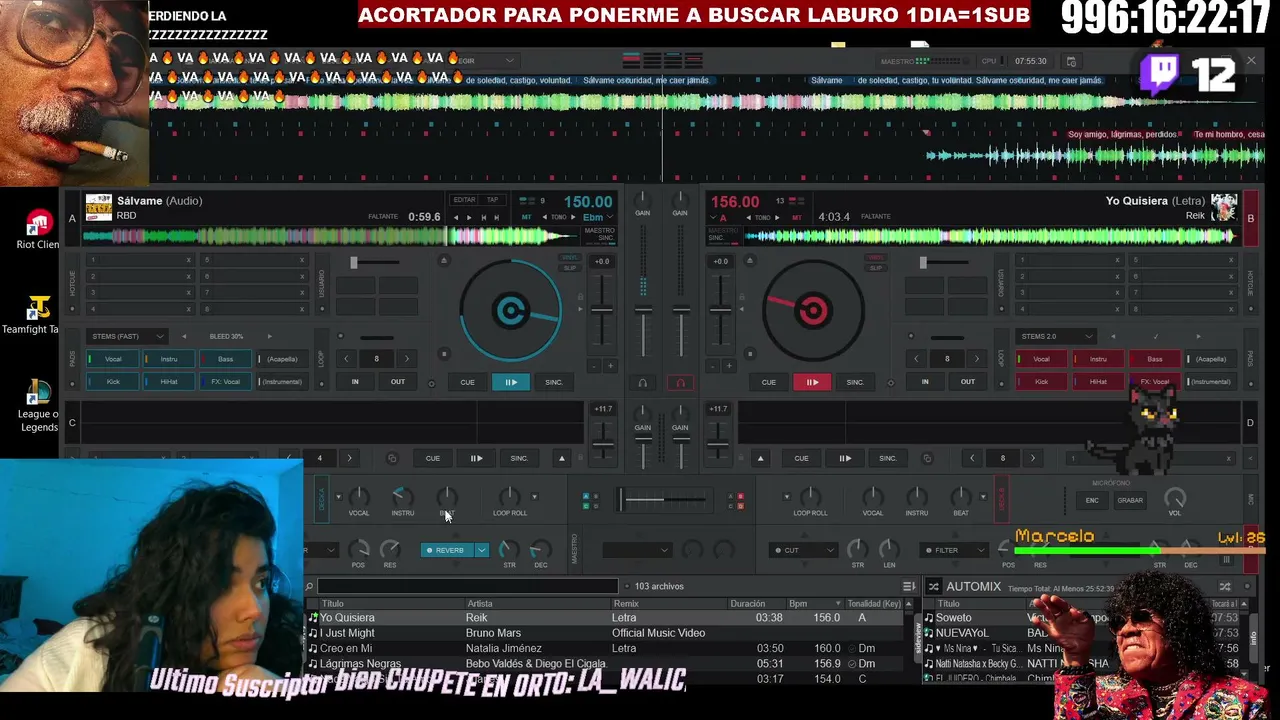Click the GRABAR microphone button
Screen dimensions: 1280x720
coord(1130,500)
